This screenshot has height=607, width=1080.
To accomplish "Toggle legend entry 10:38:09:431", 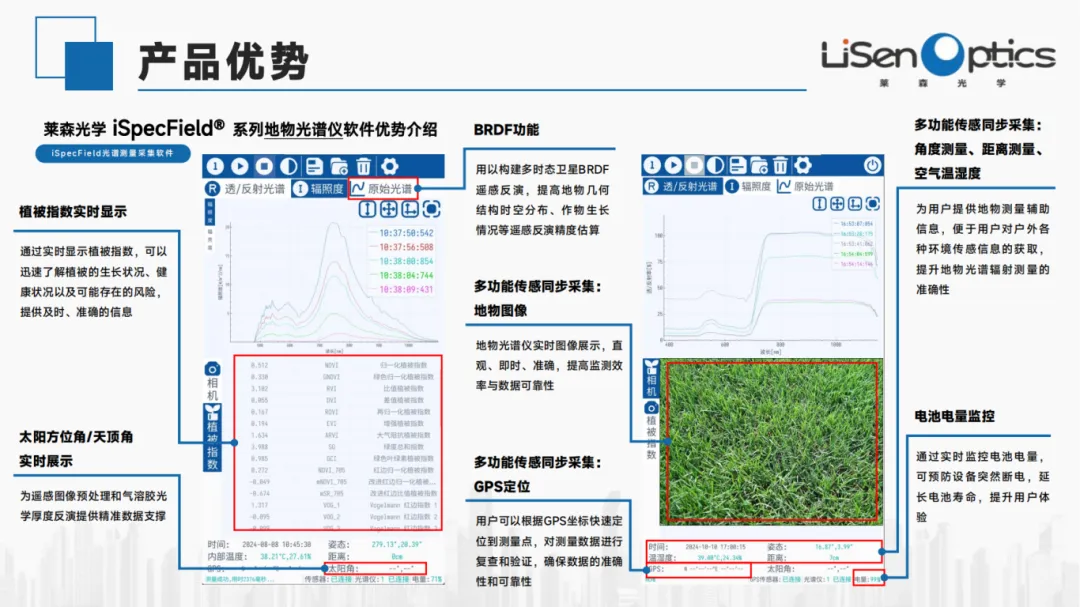I will point(402,289).
